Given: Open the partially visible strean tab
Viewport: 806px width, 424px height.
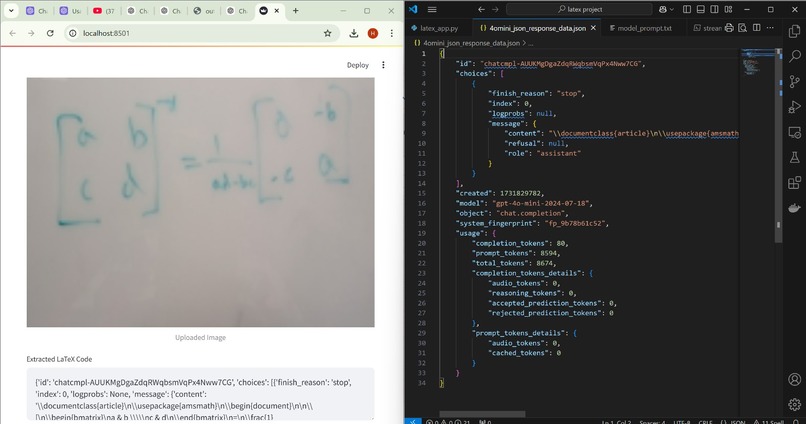Looking at the screenshot, I should (x=707, y=28).
